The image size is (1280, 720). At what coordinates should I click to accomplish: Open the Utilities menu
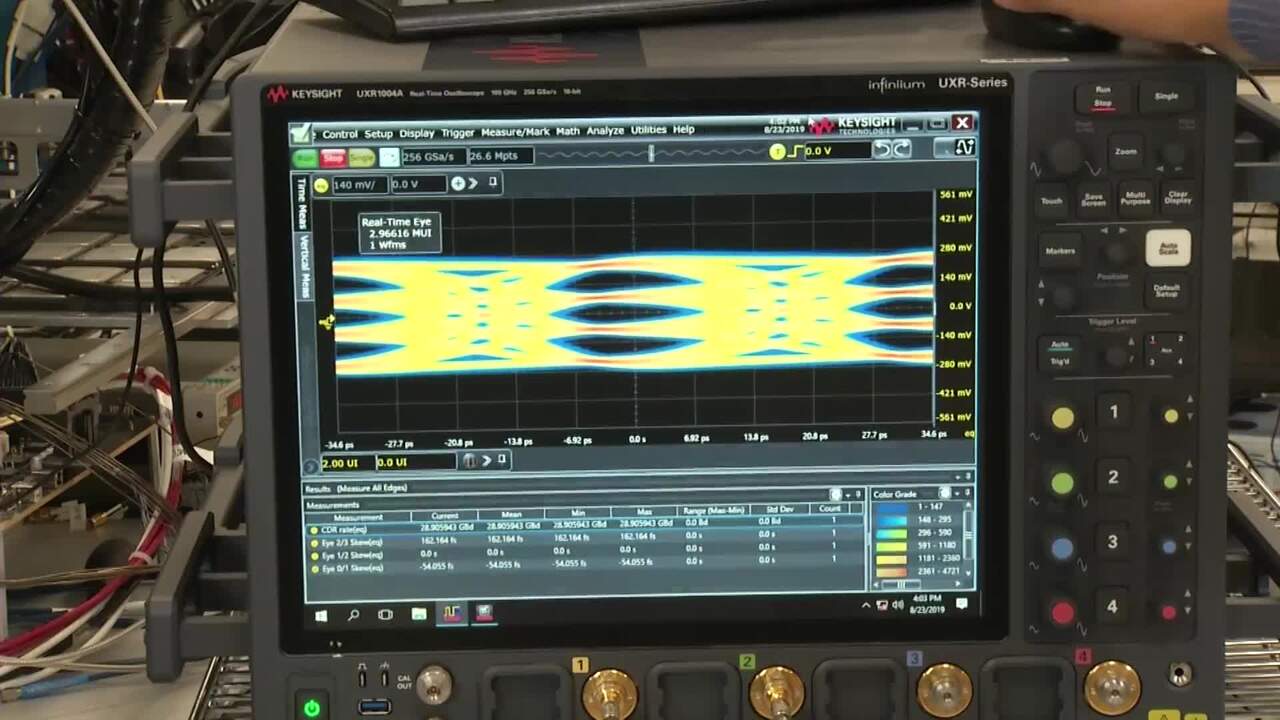click(x=648, y=130)
